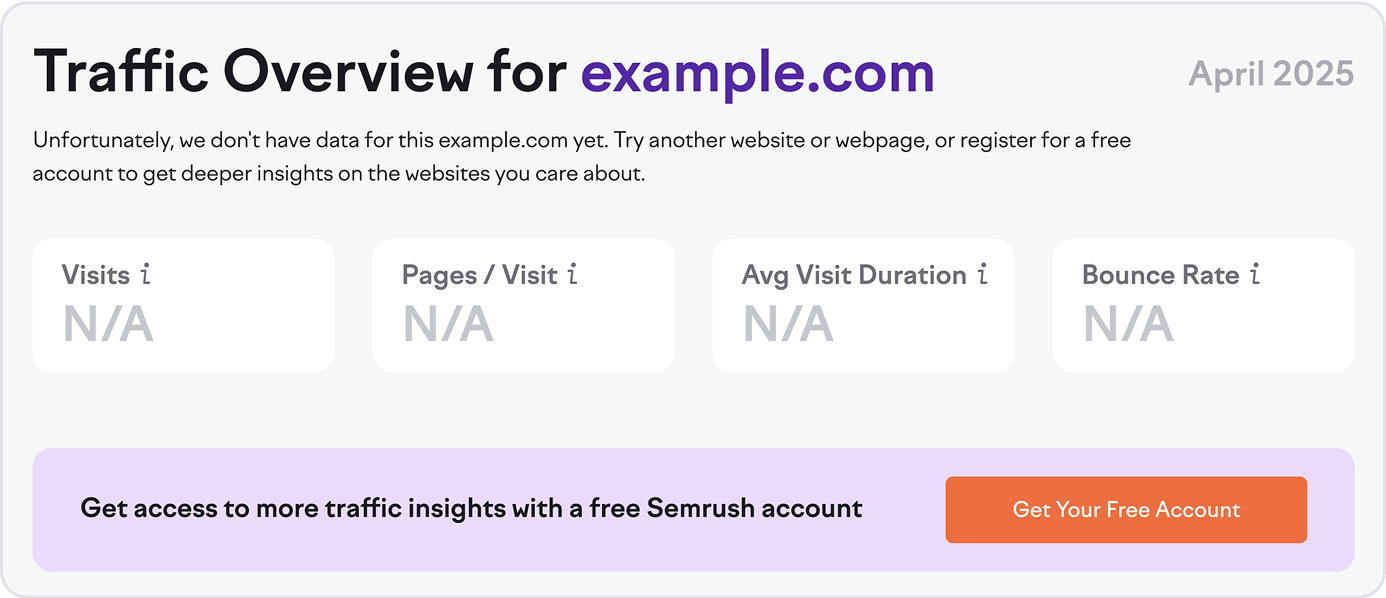The image size is (1386, 598).
Task: Click the Pages / Visit info icon
Action: click(570, 274)
